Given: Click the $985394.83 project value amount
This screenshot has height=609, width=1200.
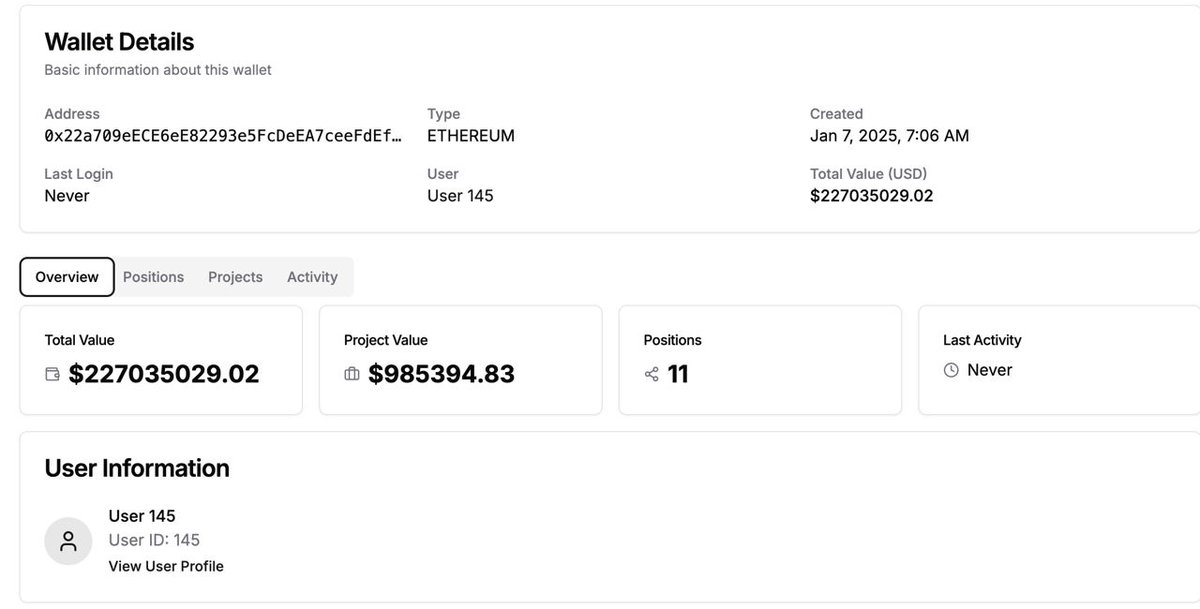Looking at the screenshot, I should [441, 374].
